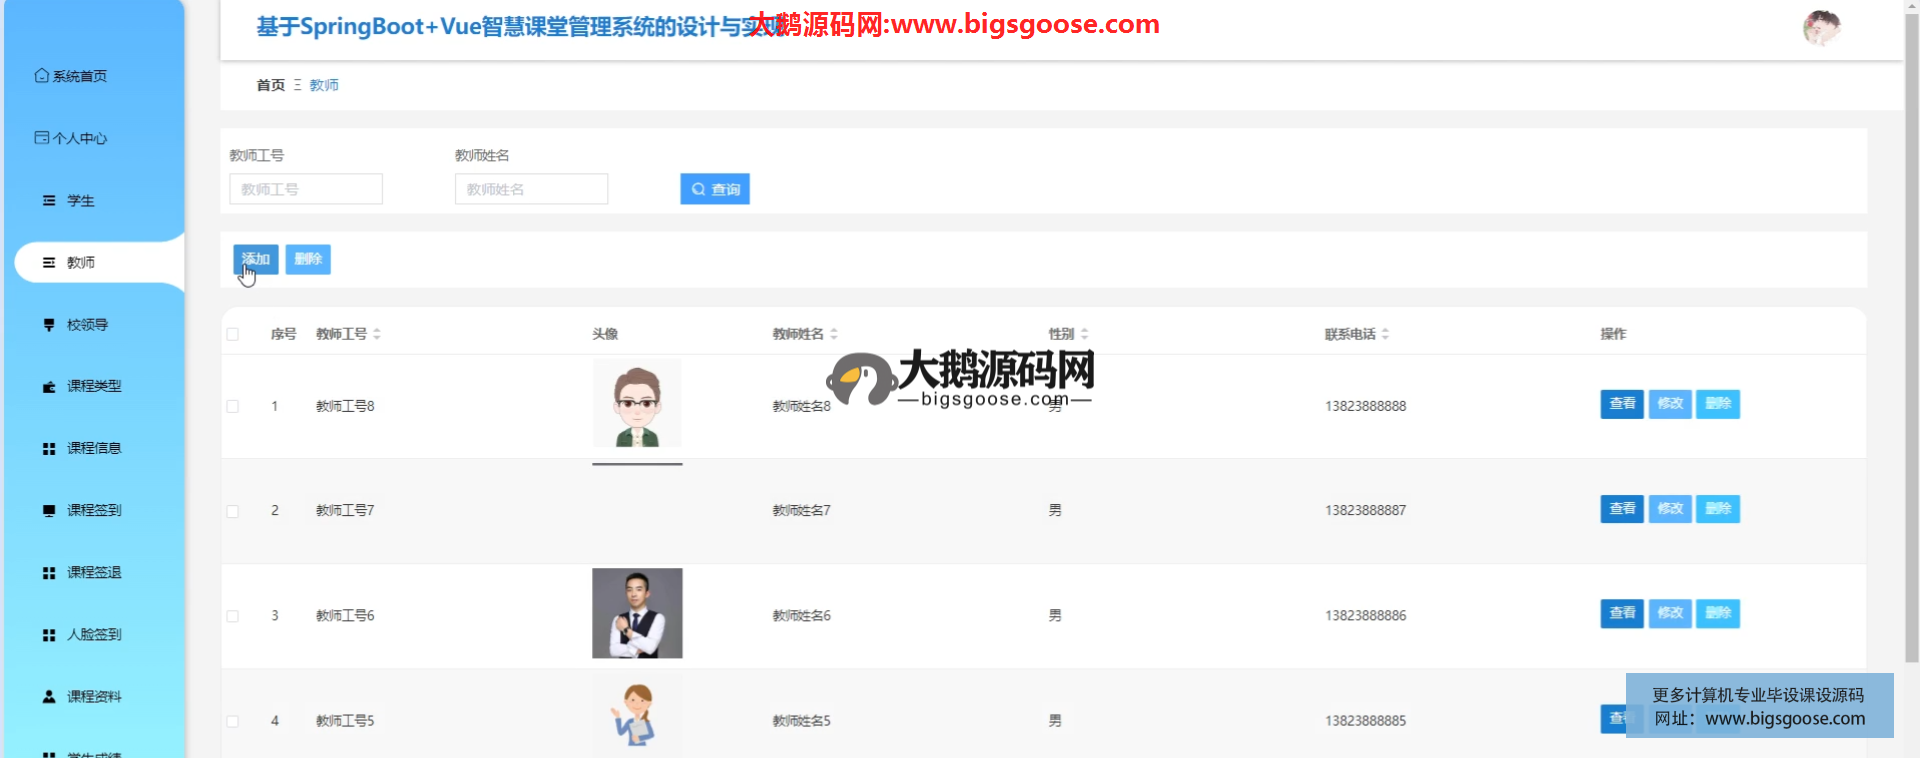The height and width of the screenshot is (758, 1920).
Task: Click the 课程类型 sidebar icon
Action: [x=49, y=387]
